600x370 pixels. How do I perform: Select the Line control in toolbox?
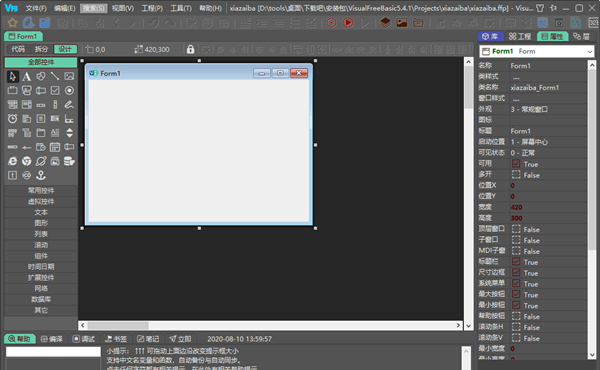pyautogui.click(x=55, y=76)
